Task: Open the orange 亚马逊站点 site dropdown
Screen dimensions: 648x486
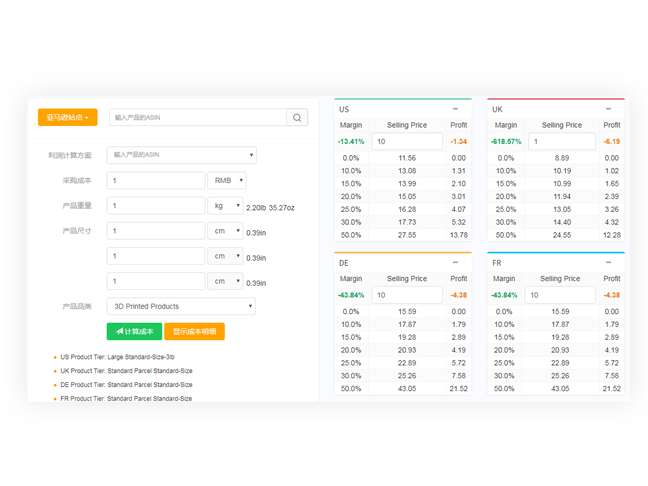Action: pyautogui.click(x=67, y=118)
